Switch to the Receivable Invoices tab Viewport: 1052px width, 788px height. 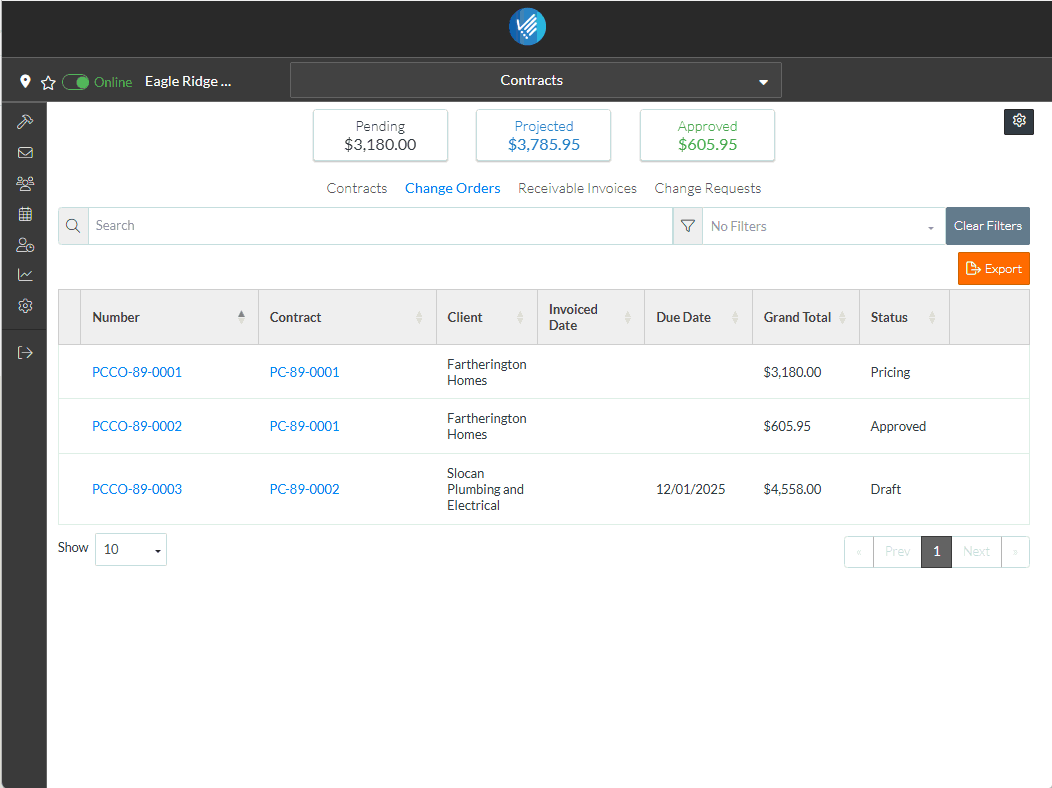tap(577, 188)
